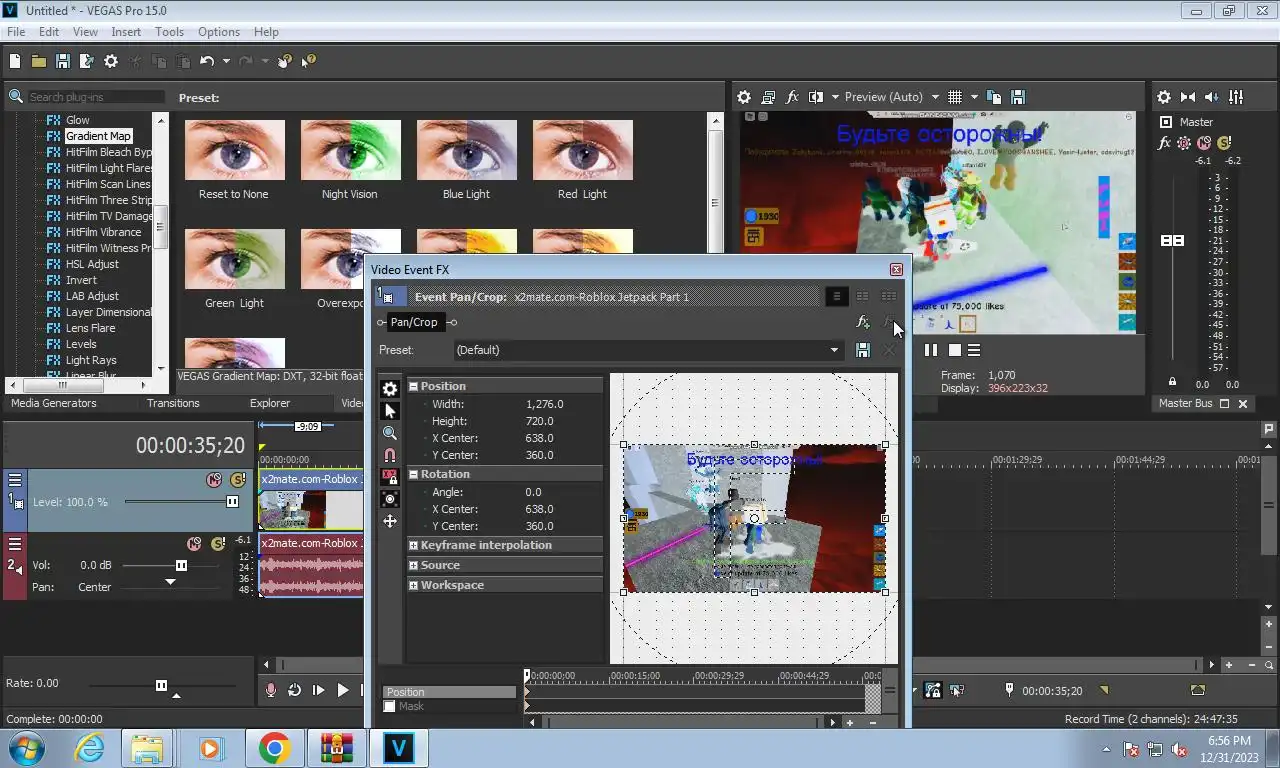Copy snapshot to clipboard in preview
Viewport: 1280px width, 768px height.
coord(994,97)
